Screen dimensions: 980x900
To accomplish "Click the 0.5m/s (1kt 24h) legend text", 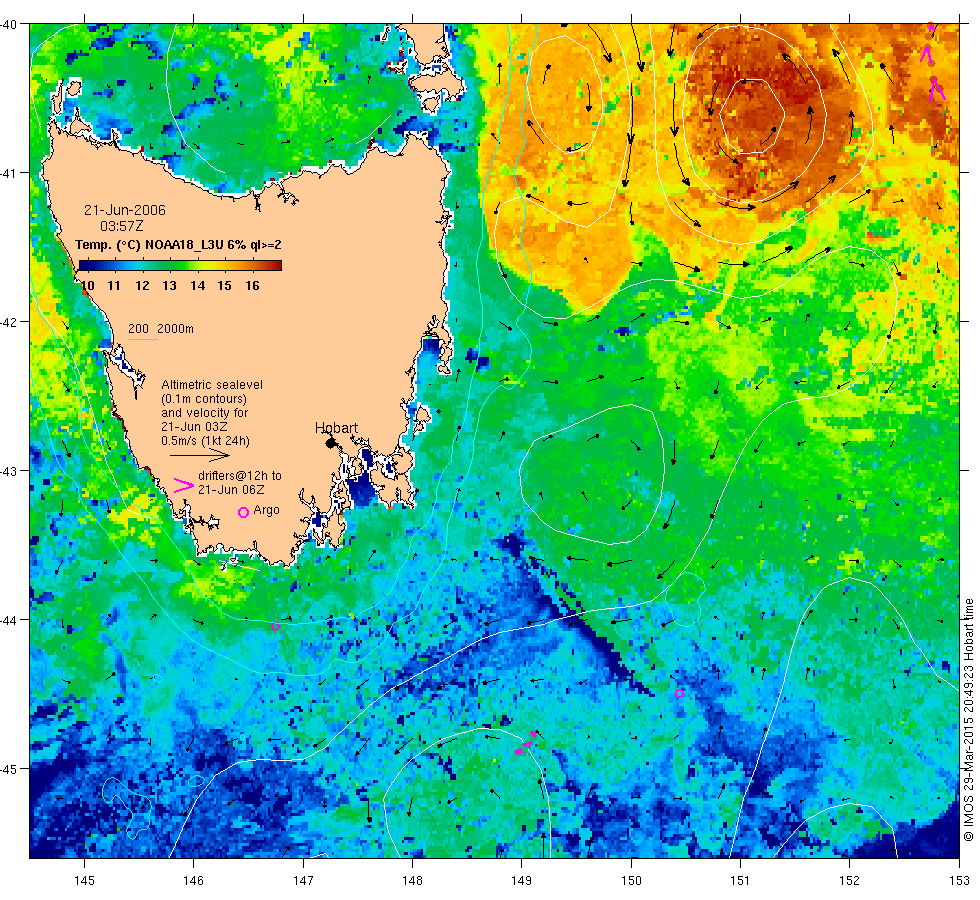I will [206, 441].
